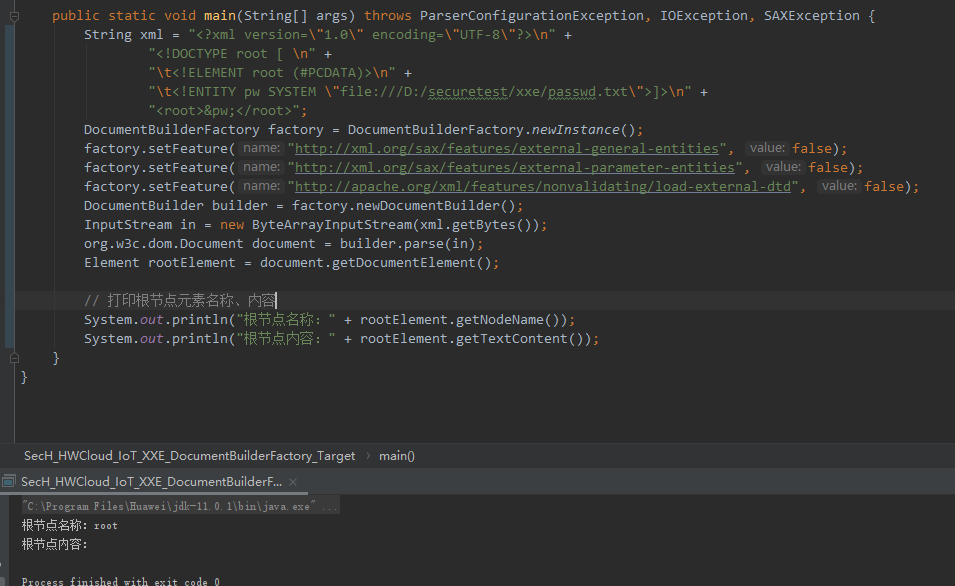Click the method end fold marker

tap(14, 358)
